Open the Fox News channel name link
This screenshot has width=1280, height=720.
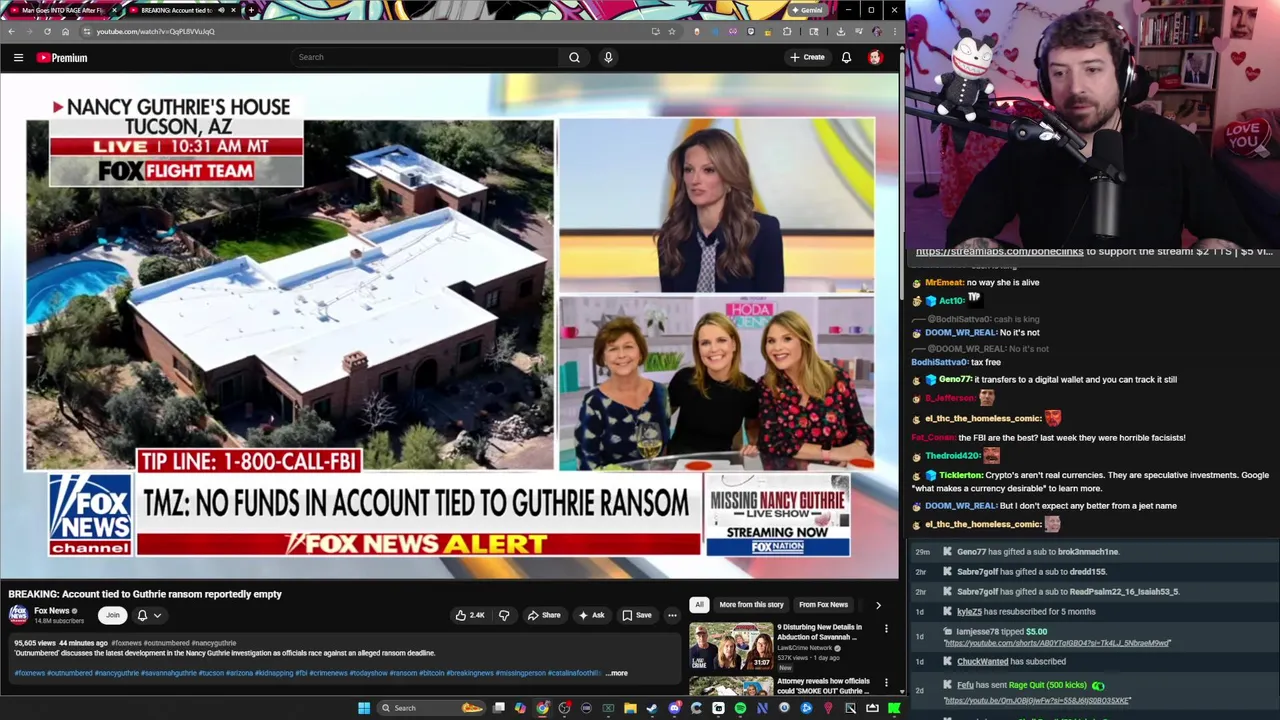tap(52, 611)
